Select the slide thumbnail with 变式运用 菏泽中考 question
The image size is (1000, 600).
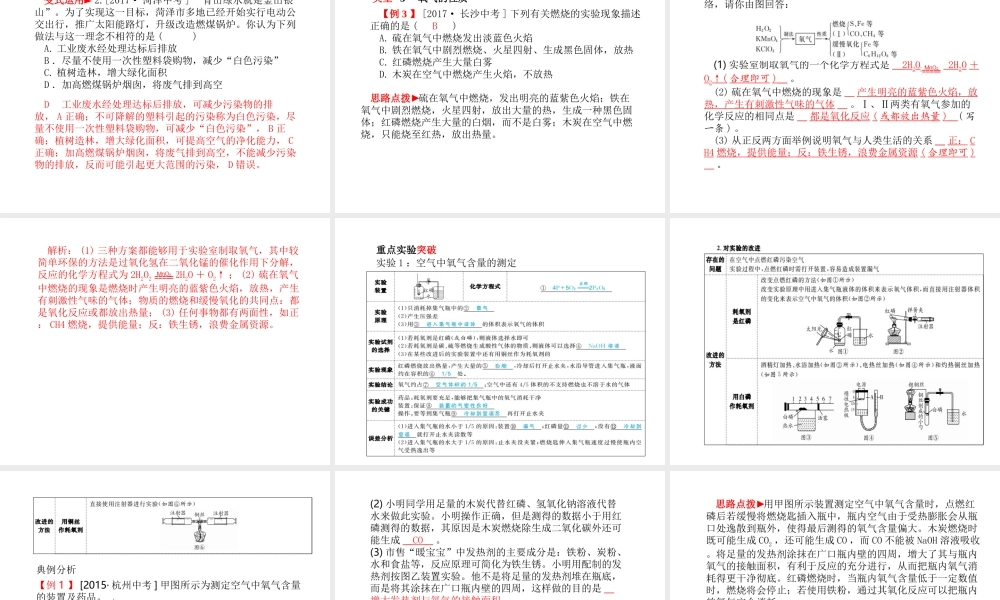[165, 106]
